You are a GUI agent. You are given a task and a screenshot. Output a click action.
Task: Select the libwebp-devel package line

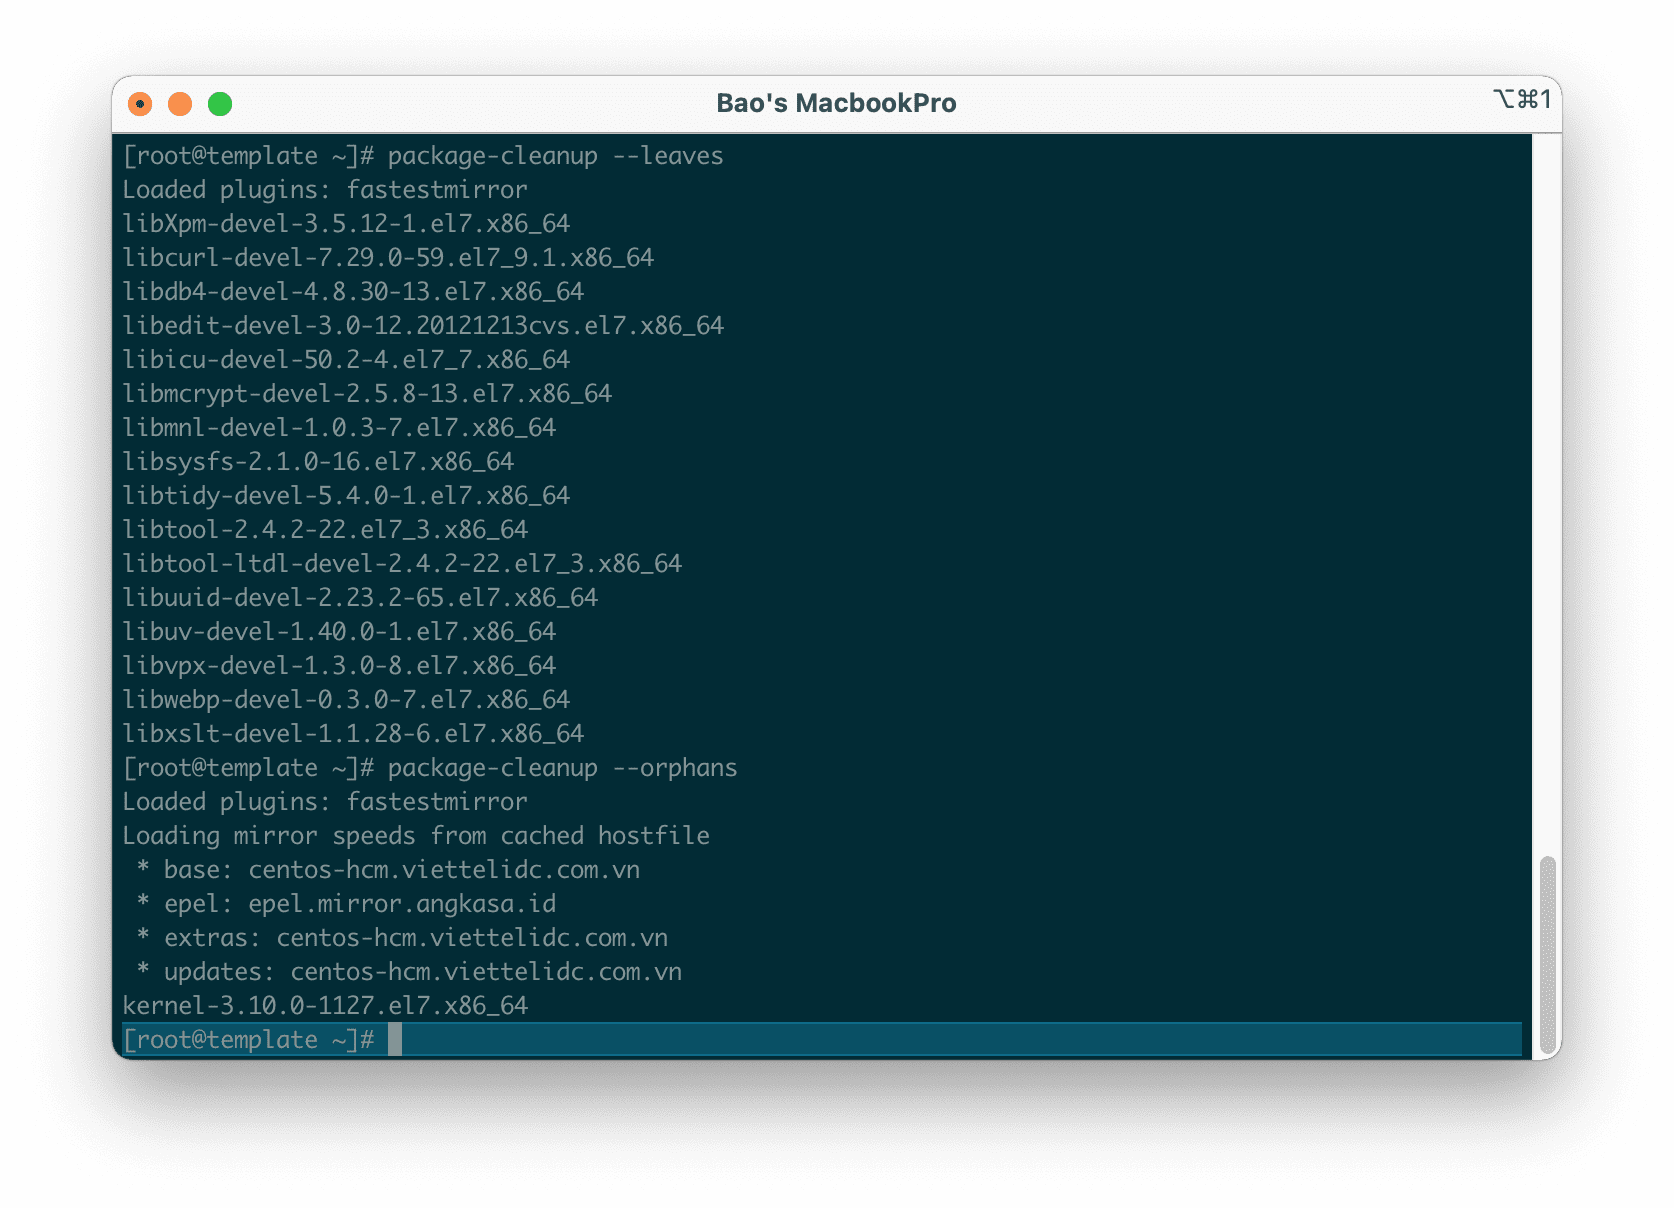(346, 699)
